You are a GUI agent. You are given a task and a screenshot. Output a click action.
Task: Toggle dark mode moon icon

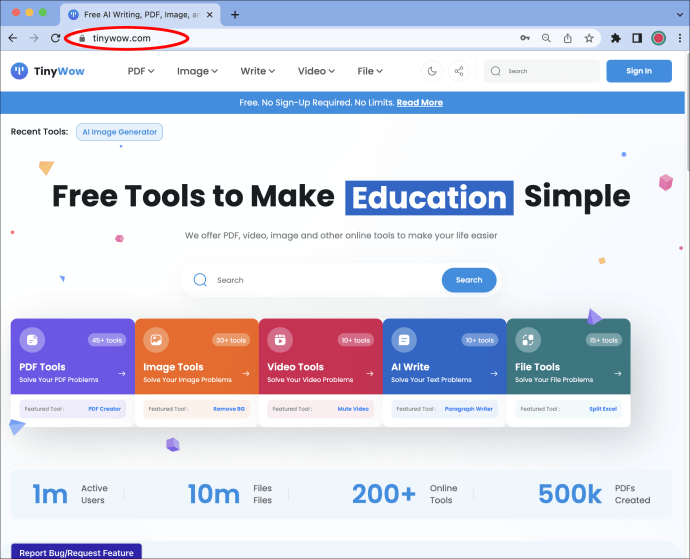(432, 71)
